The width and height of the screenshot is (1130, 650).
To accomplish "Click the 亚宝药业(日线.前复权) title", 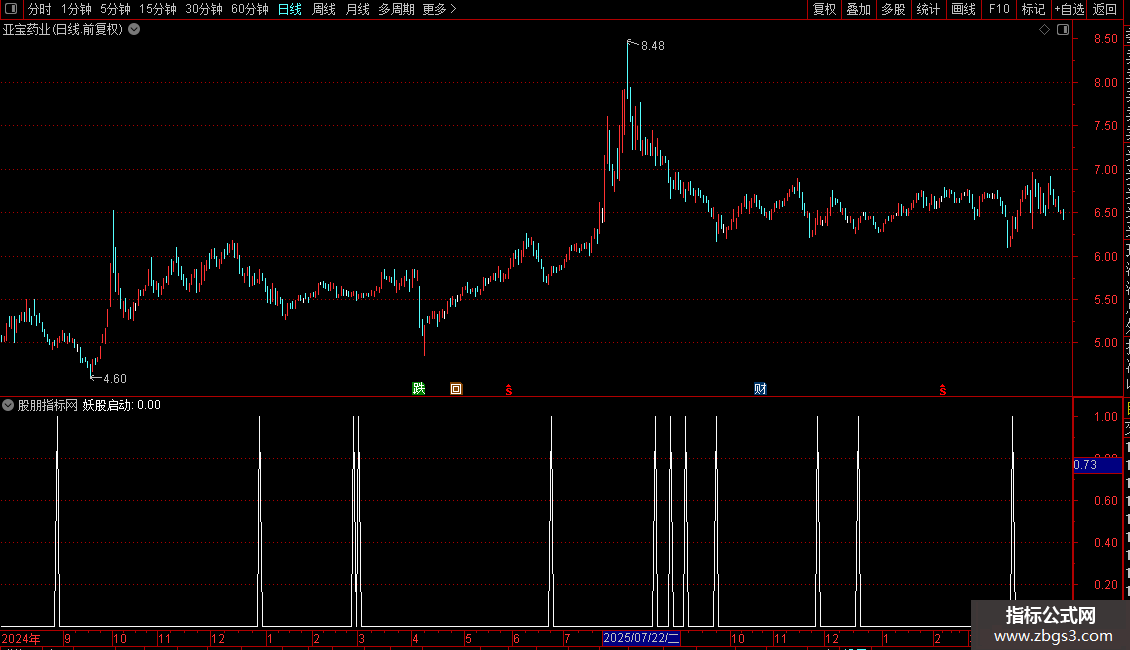I will (63, 30).
